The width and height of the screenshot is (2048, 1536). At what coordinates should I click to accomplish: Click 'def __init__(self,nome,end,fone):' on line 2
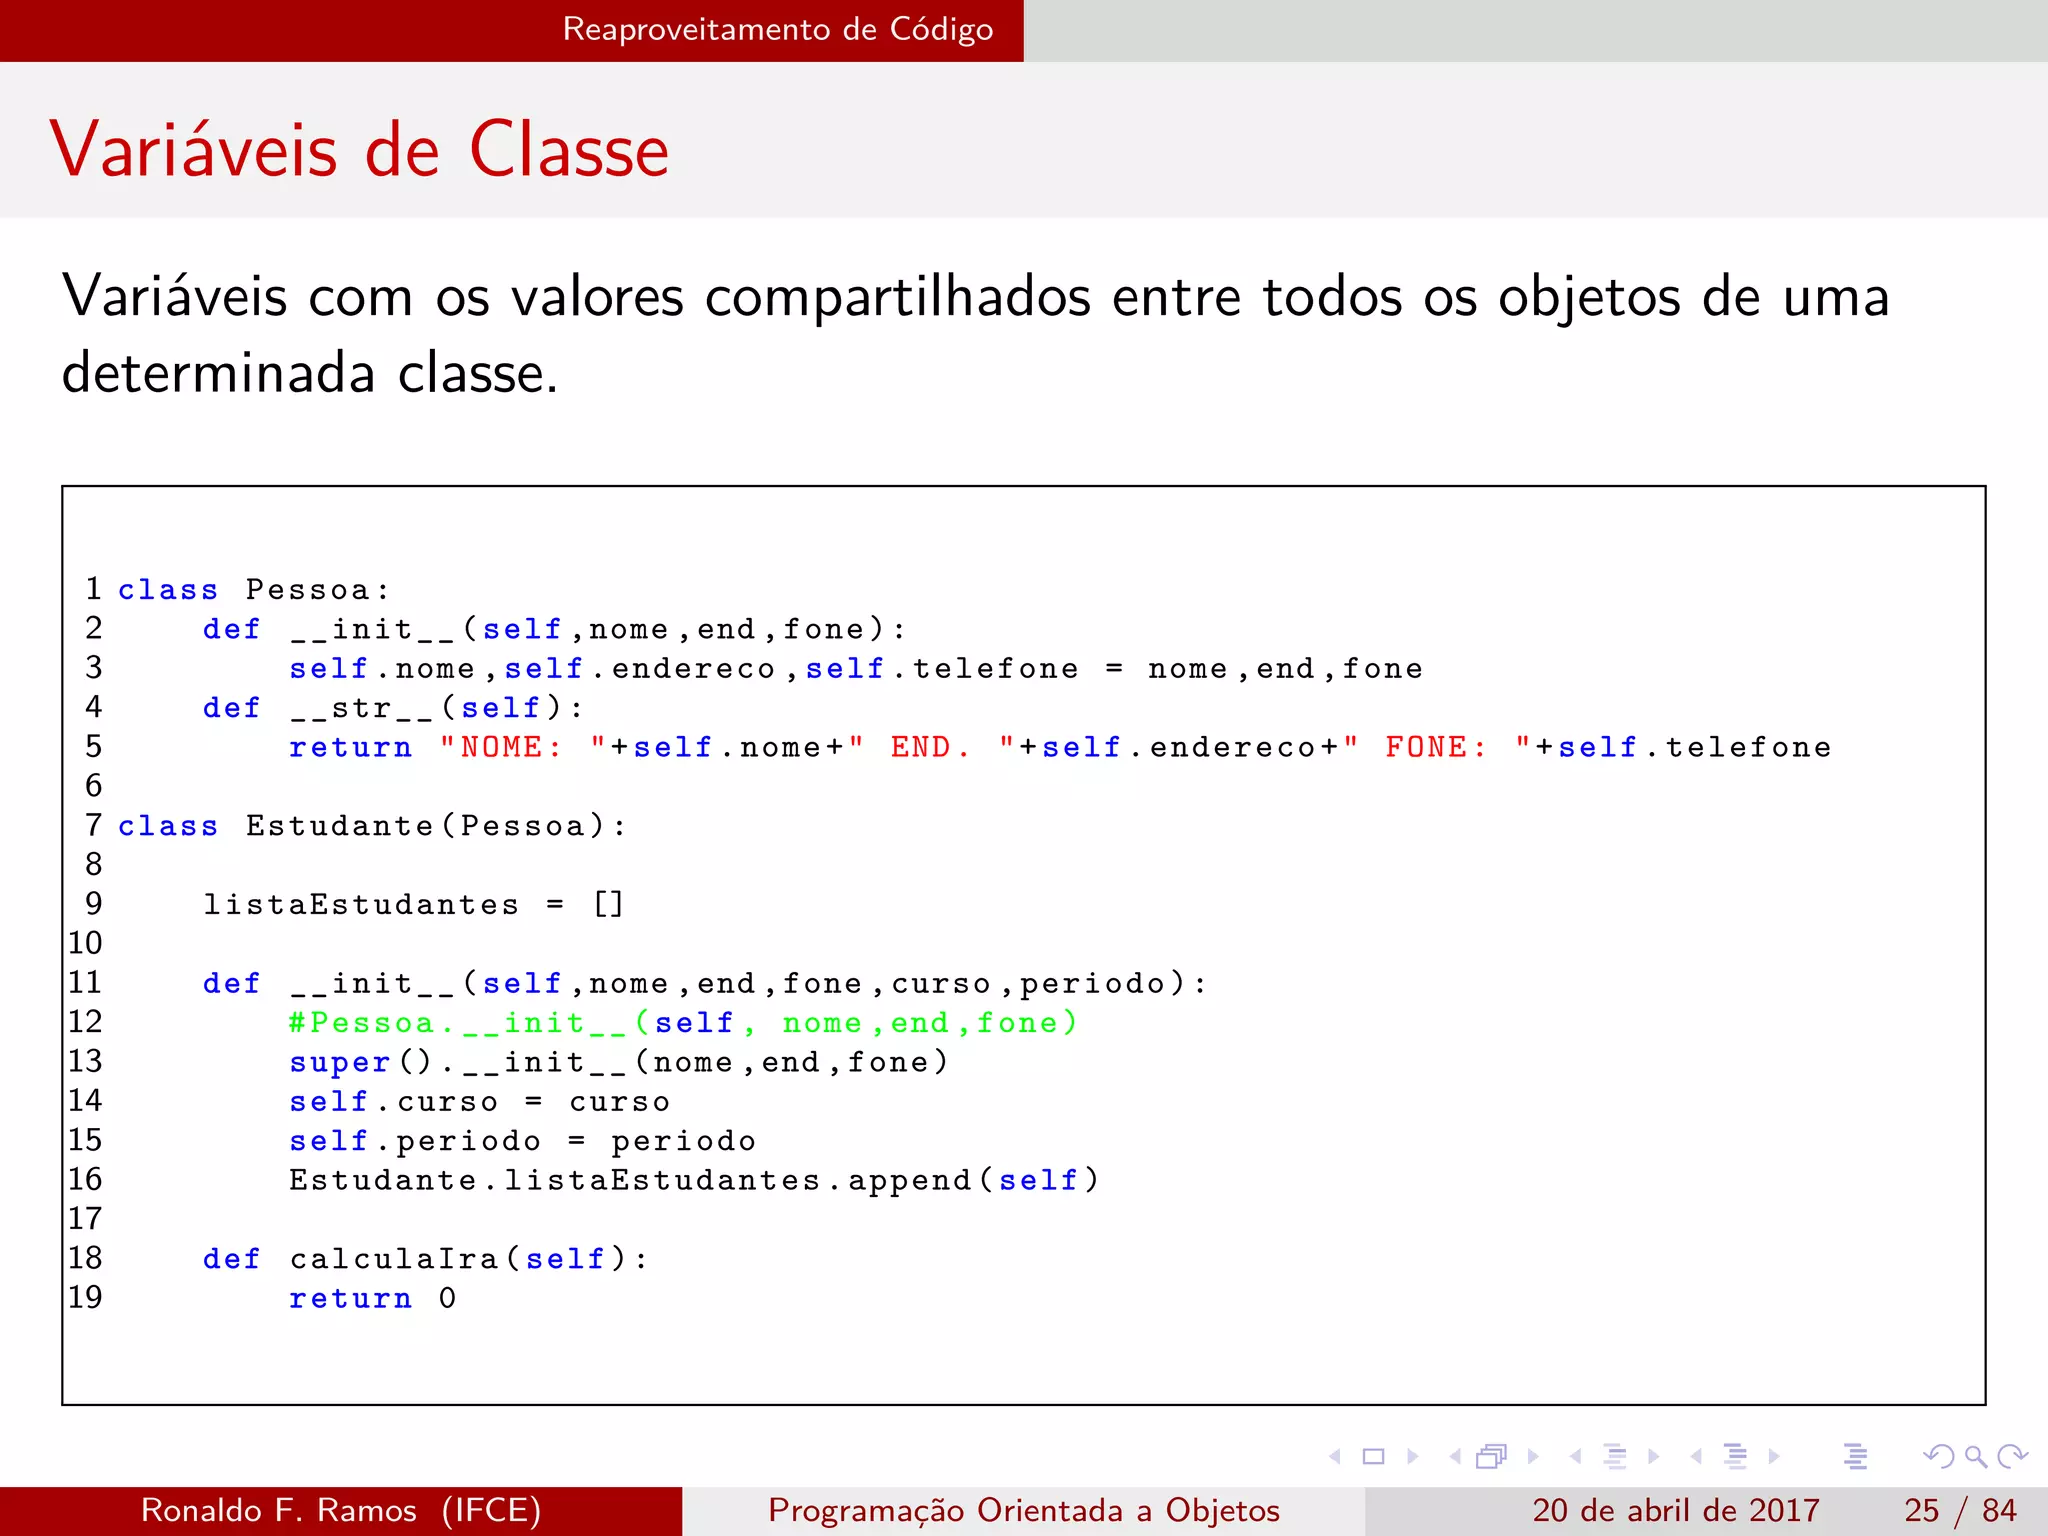point(555,629)
